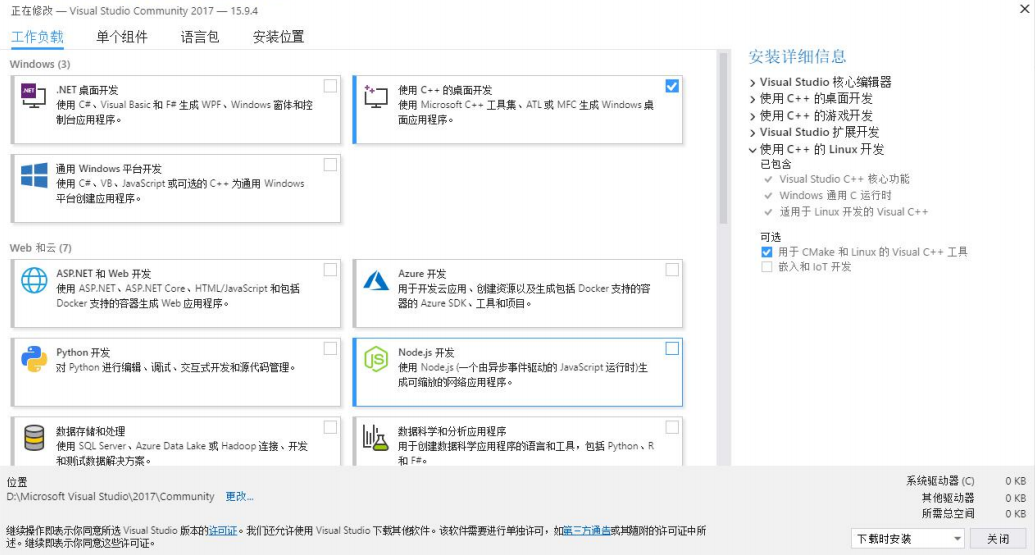This screenshot has height=555, width=1035.
Task: Click the Windows (3) section header
Action: click(40, 64)
